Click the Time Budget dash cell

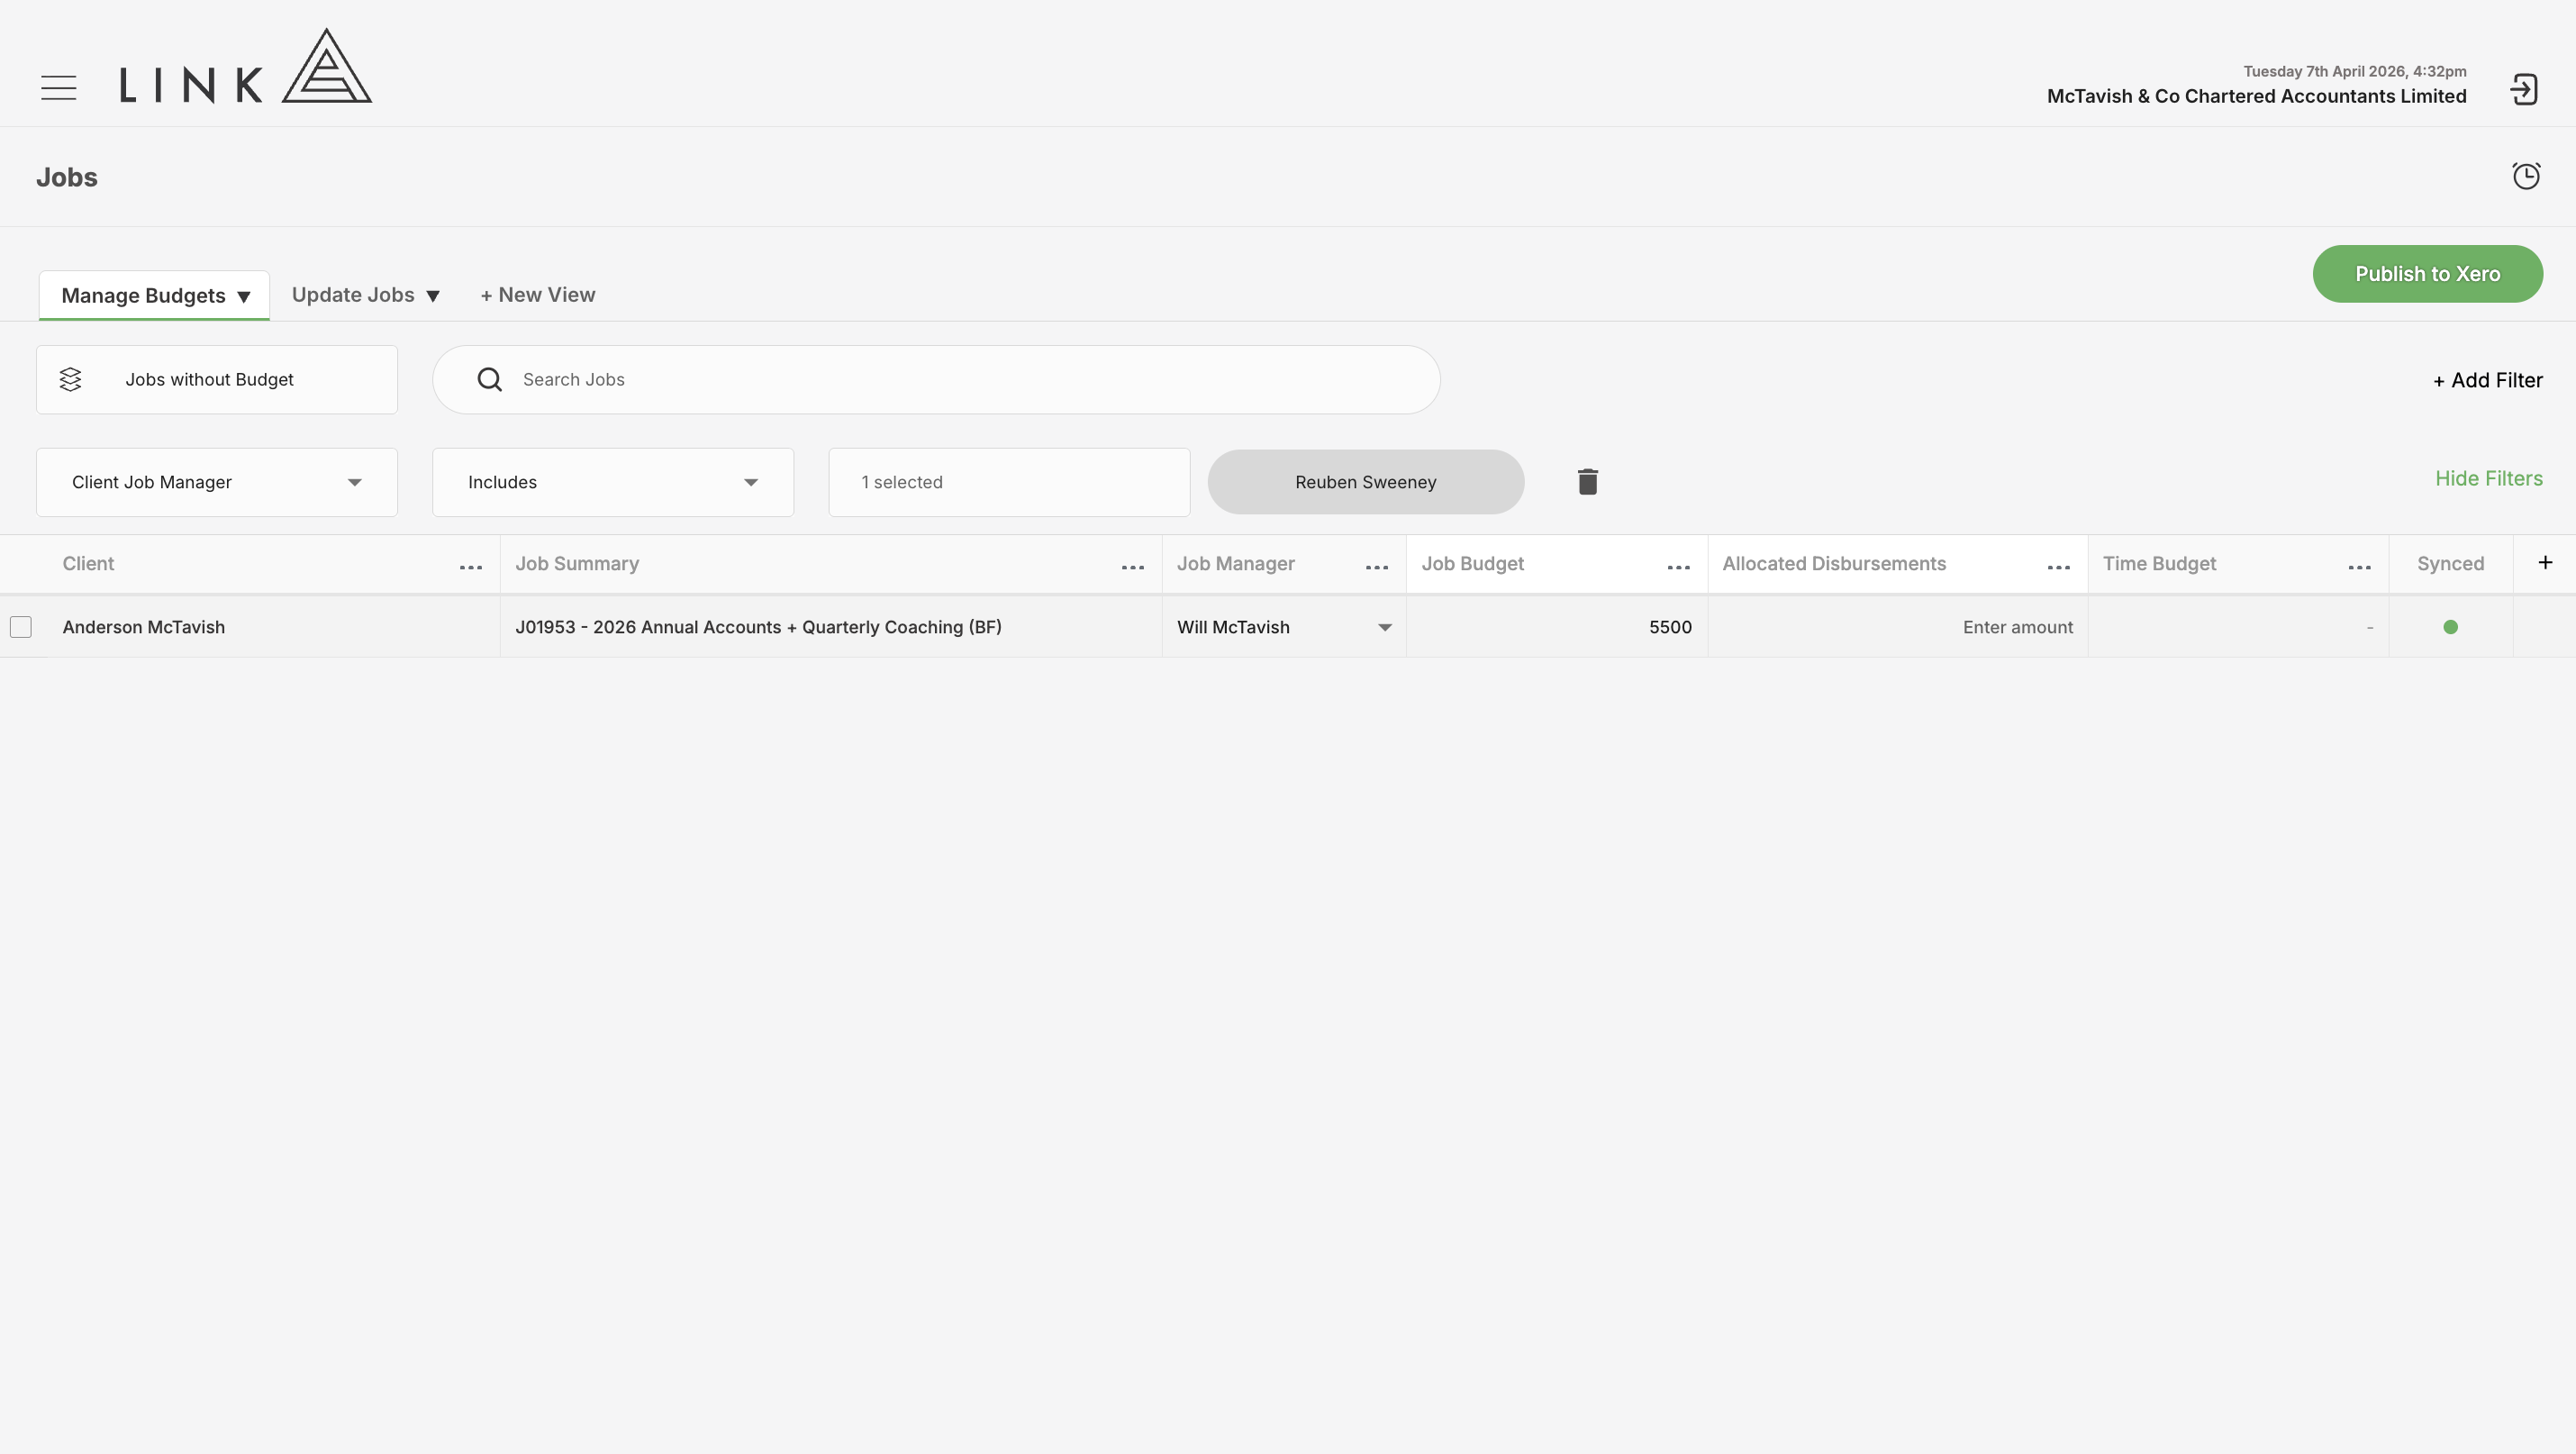[2369, 627]
